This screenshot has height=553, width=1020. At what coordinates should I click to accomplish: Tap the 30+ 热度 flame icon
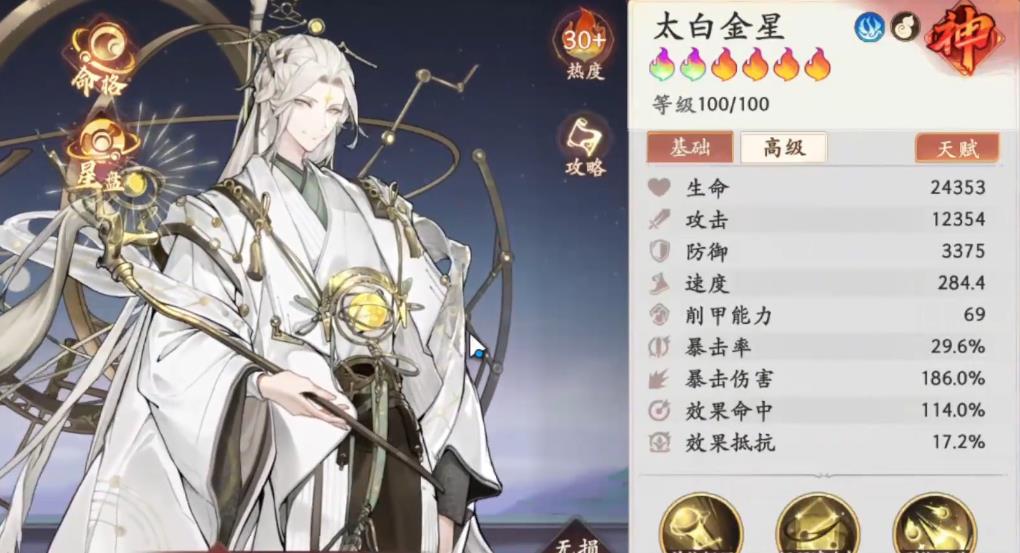click(x=584, y=47)
